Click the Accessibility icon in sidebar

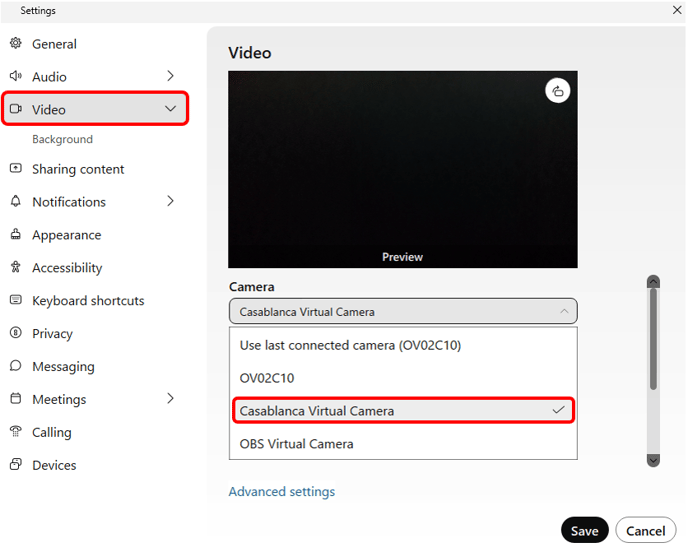(x=15, y=268)
